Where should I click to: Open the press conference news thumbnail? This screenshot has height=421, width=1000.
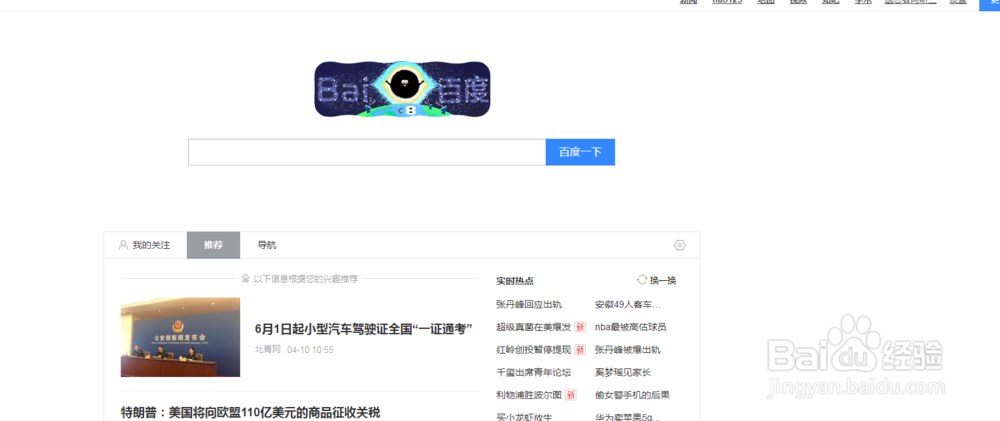180,337
